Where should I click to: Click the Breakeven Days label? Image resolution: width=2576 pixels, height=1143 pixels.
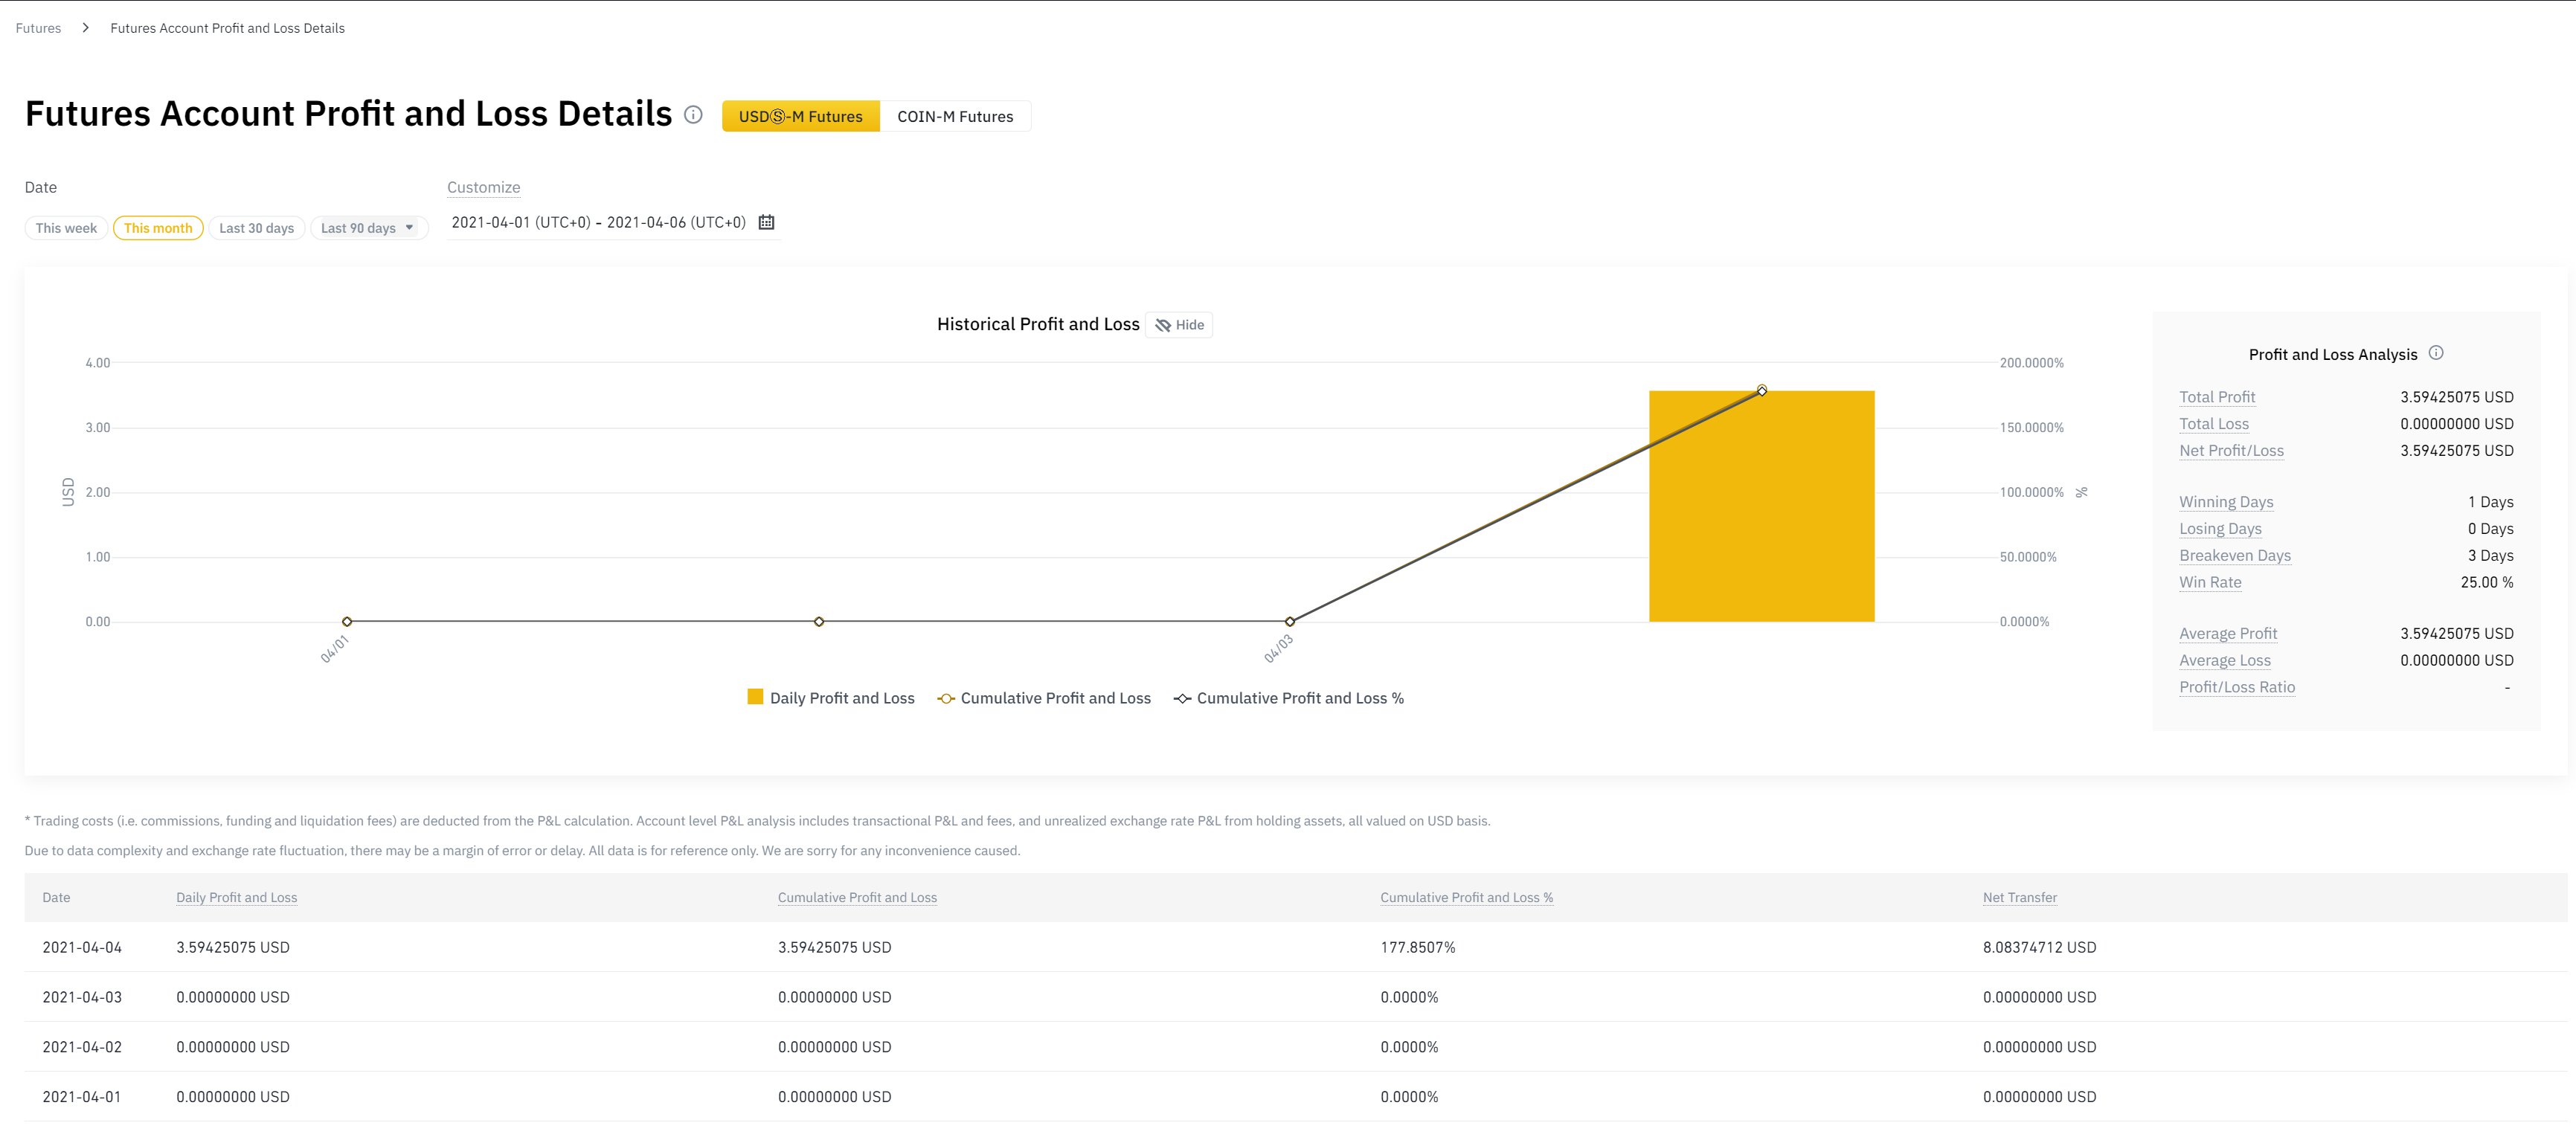pyautogui.click(x=2235, y=556)
